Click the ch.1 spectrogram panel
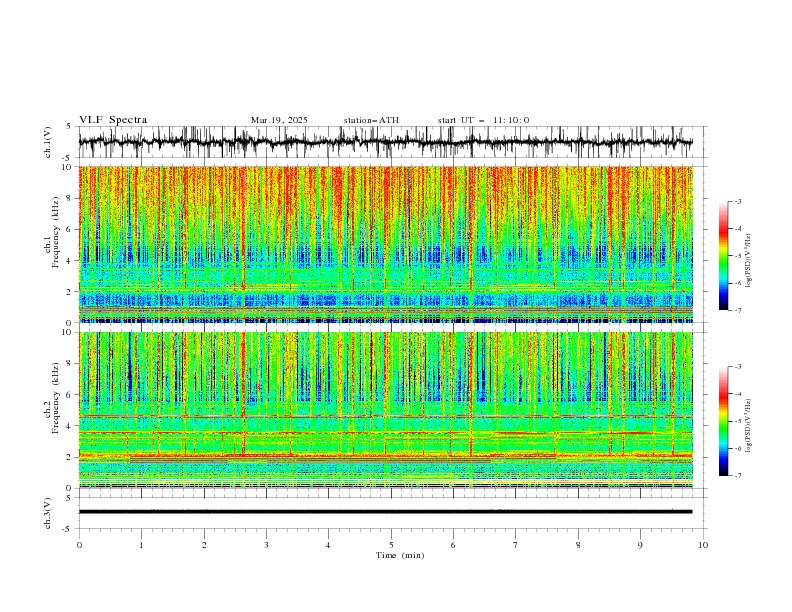Image resolution: width=792 pixels, height=612 pixels. point(386,244)
